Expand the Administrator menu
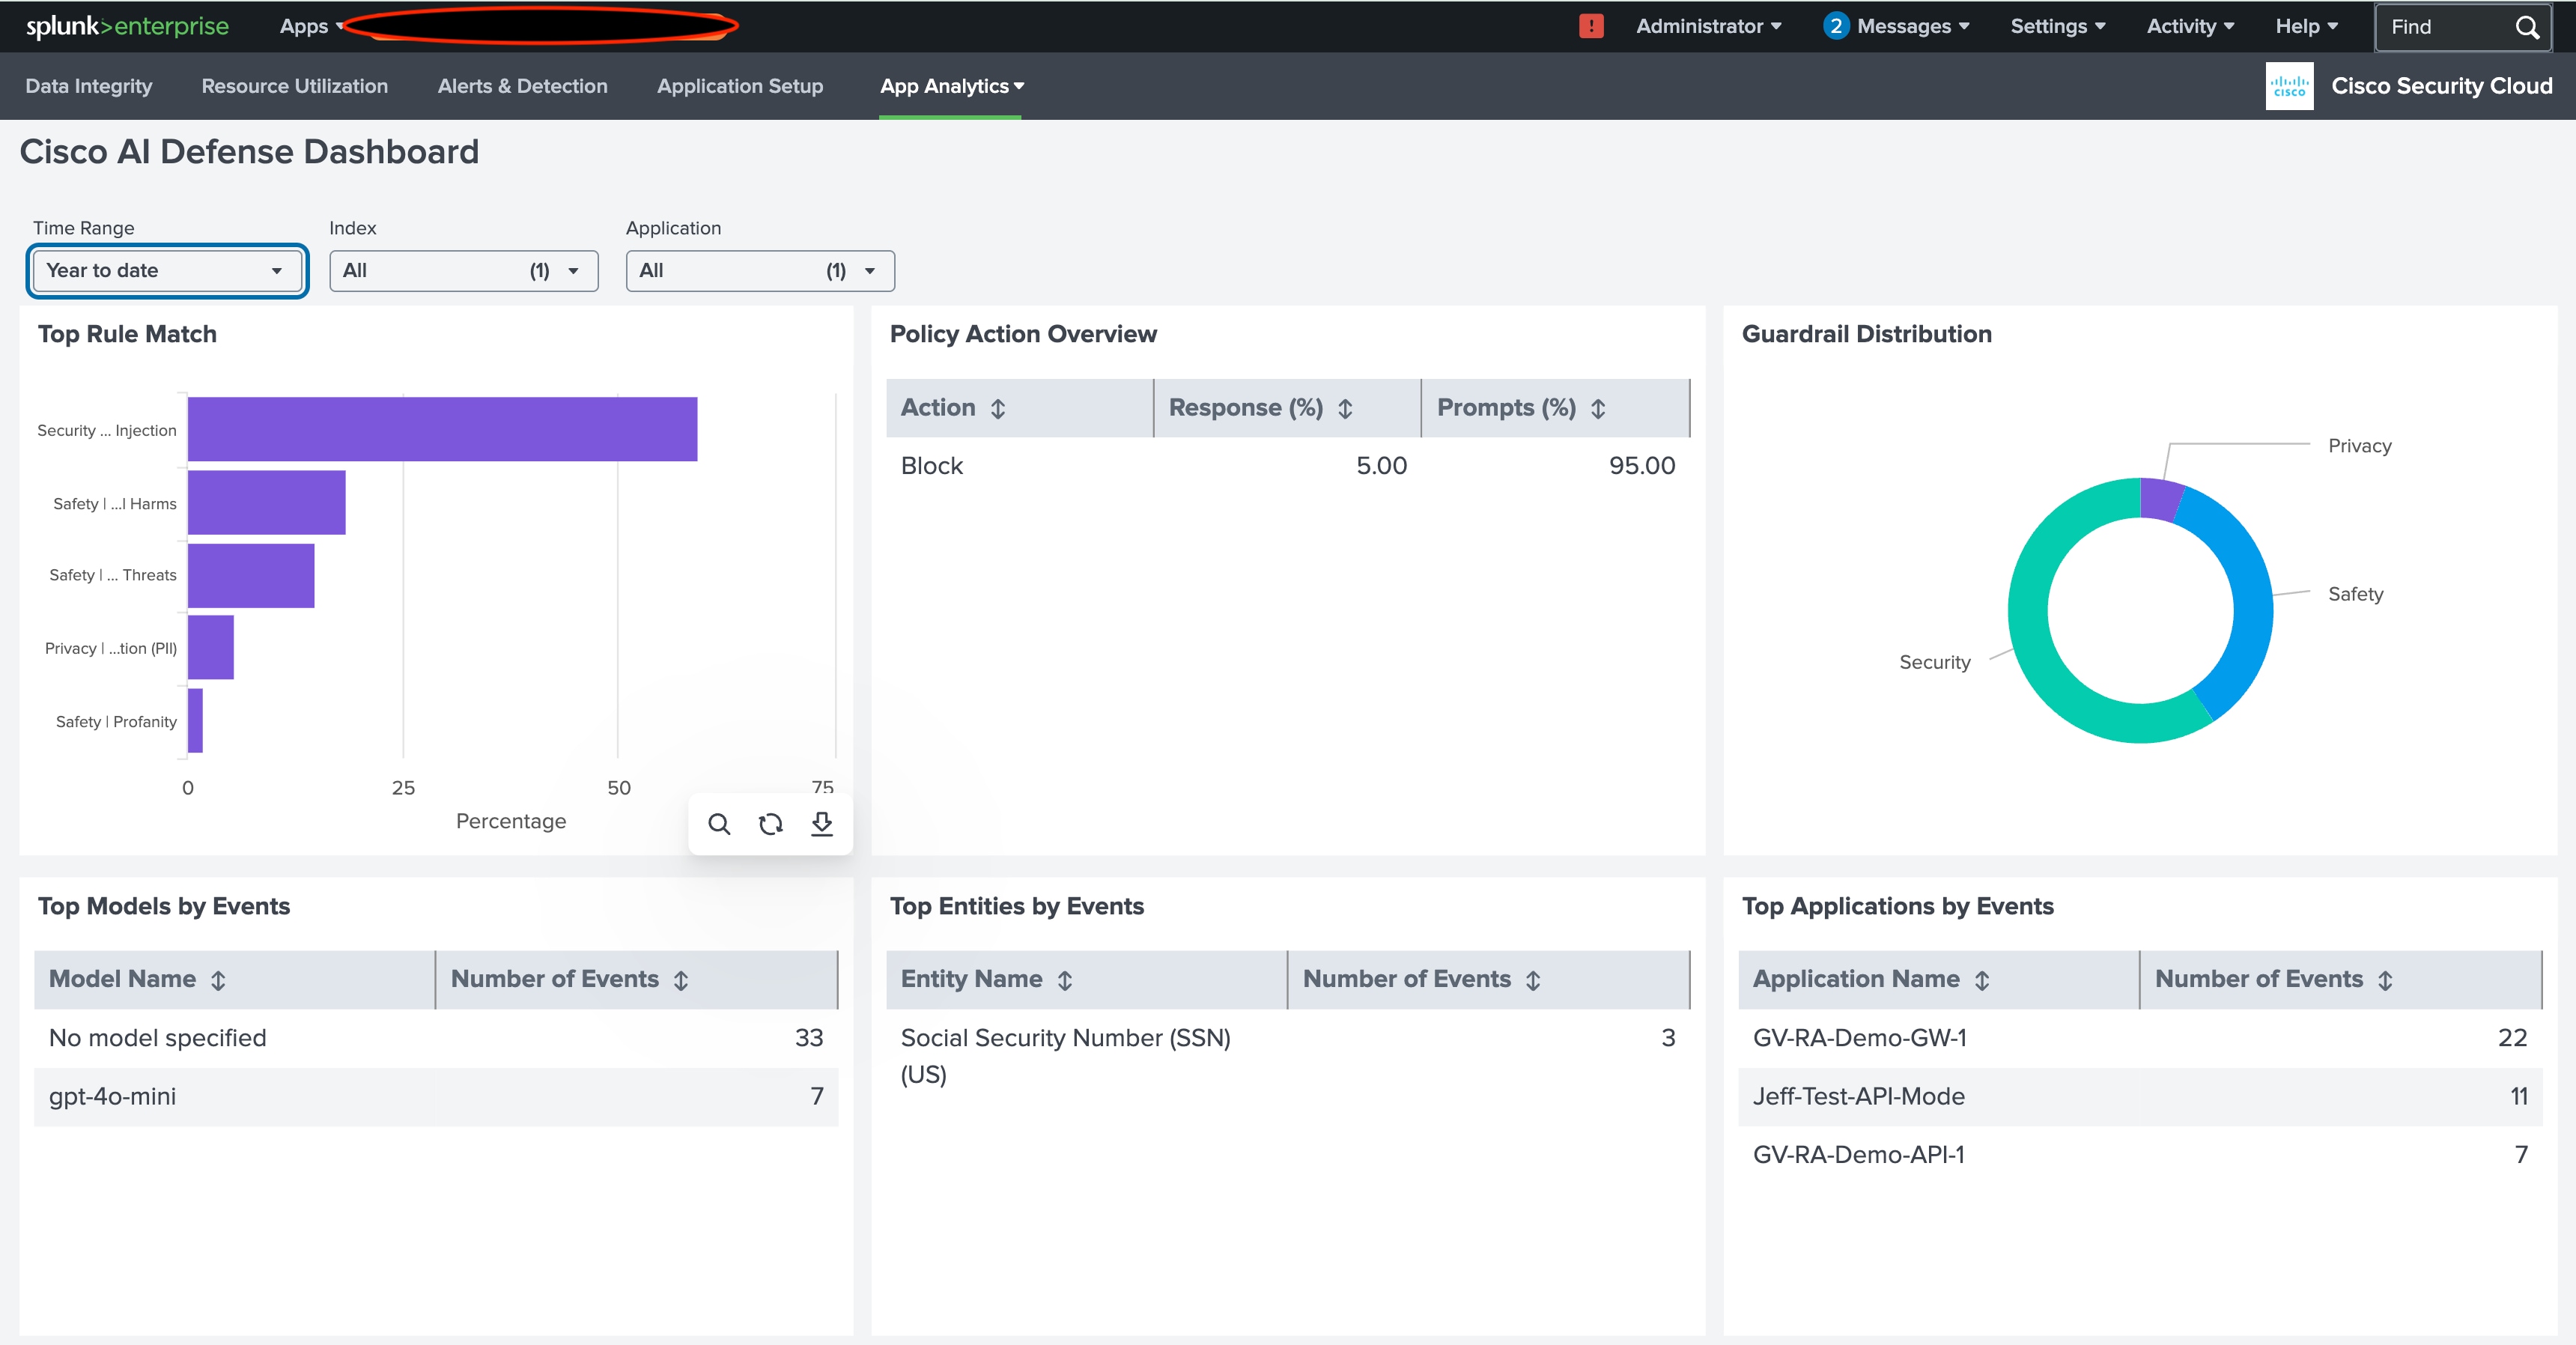The width and height of the screenshot is (2576, 1345). click(1708, 27)
